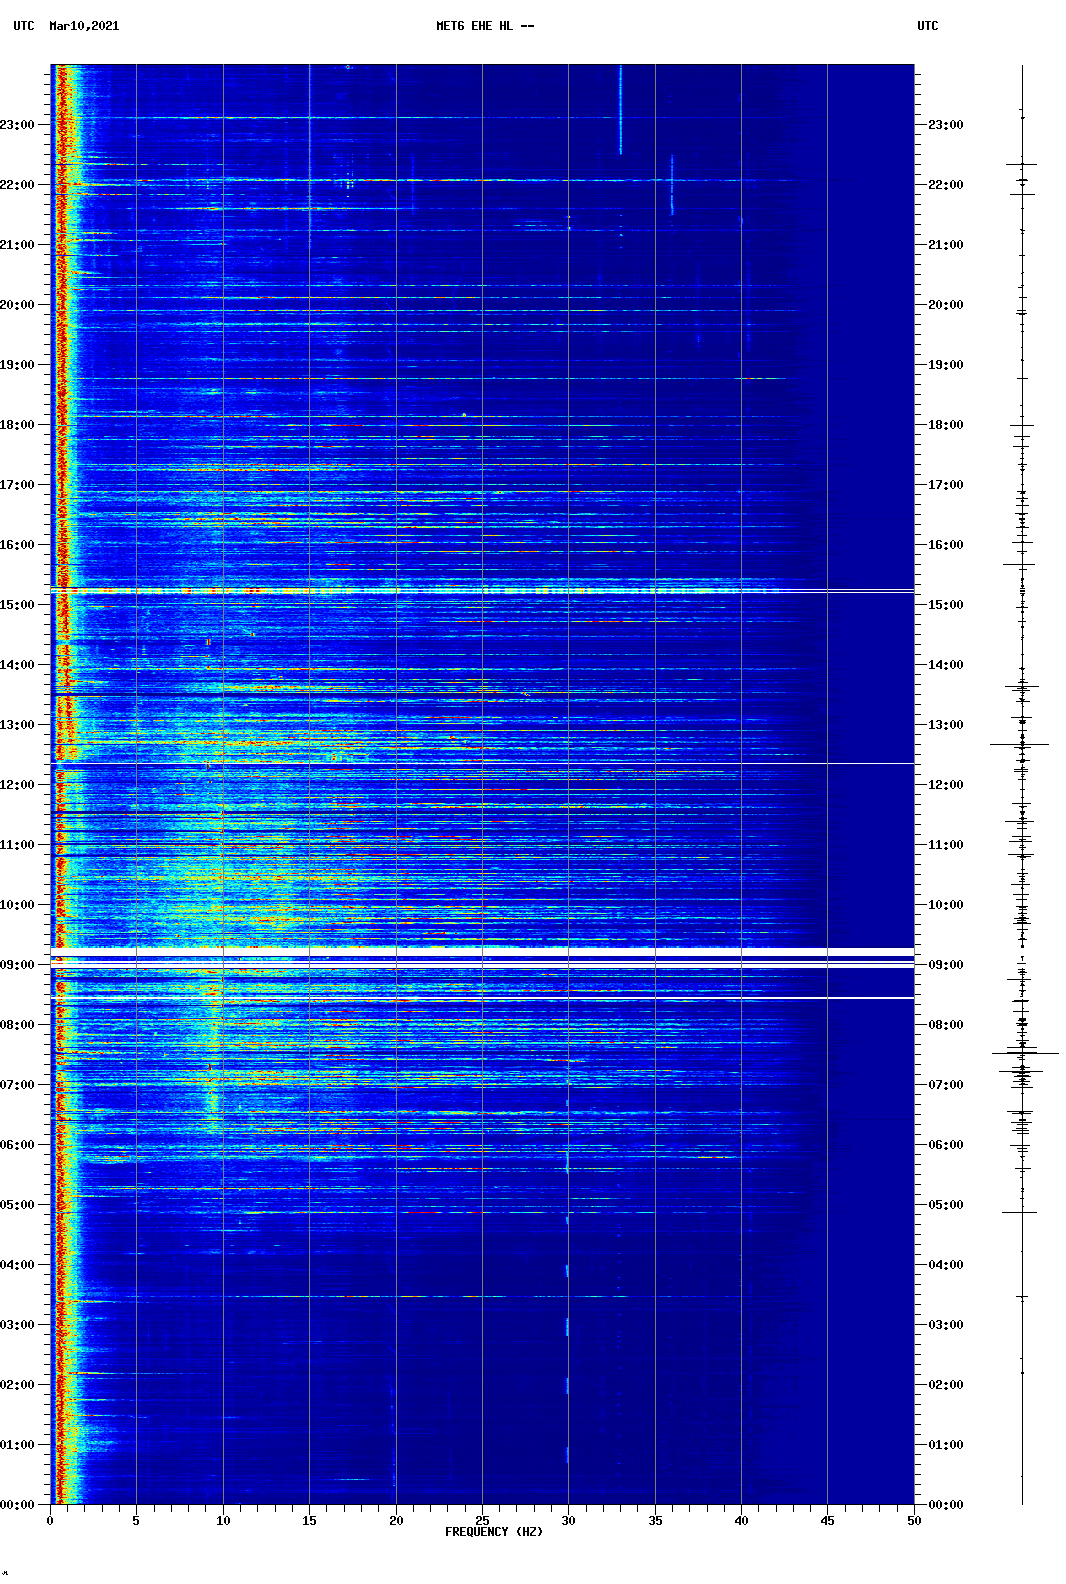1066x1584 pixels.
Task: Click the UTC label at top right
Action: pyautogui.click(x=927, y=26)
